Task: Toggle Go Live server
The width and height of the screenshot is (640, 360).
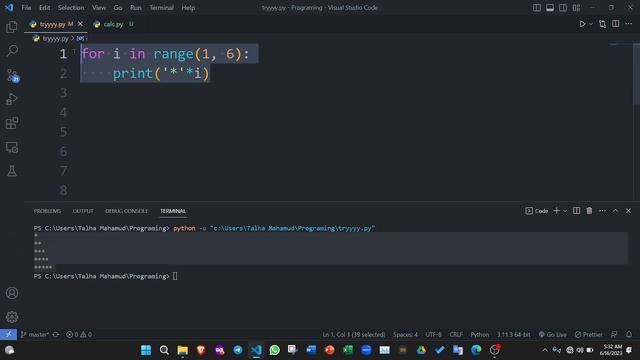Action: pyautogui.click(x=553, y=334)
